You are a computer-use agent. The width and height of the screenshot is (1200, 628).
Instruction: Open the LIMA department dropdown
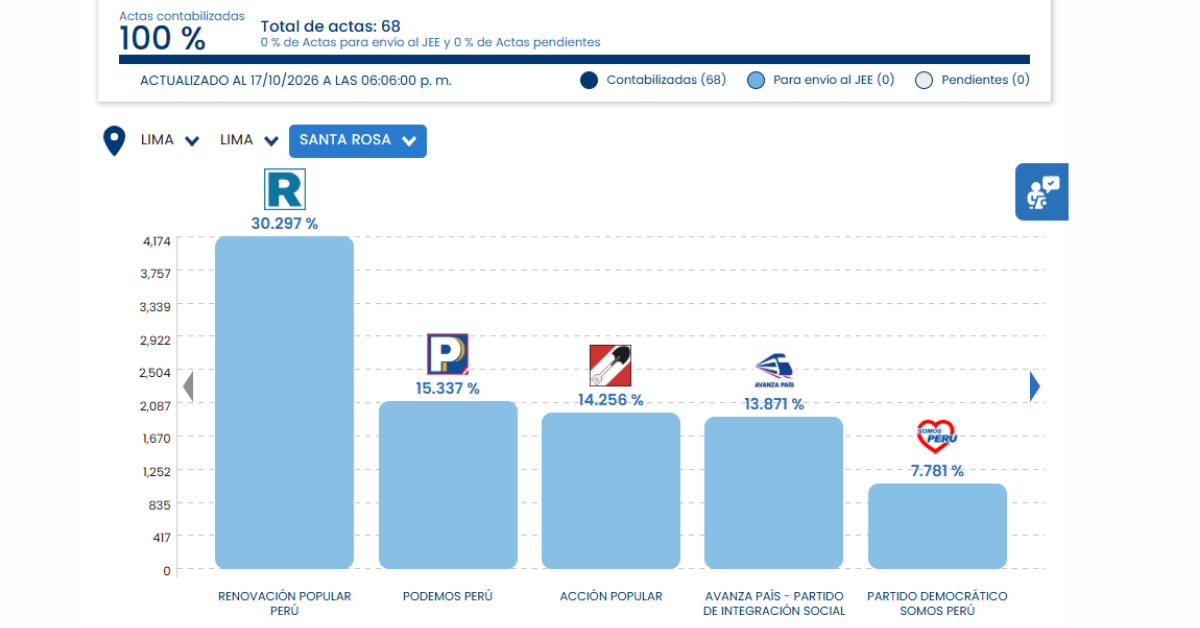tap(171, 140)
